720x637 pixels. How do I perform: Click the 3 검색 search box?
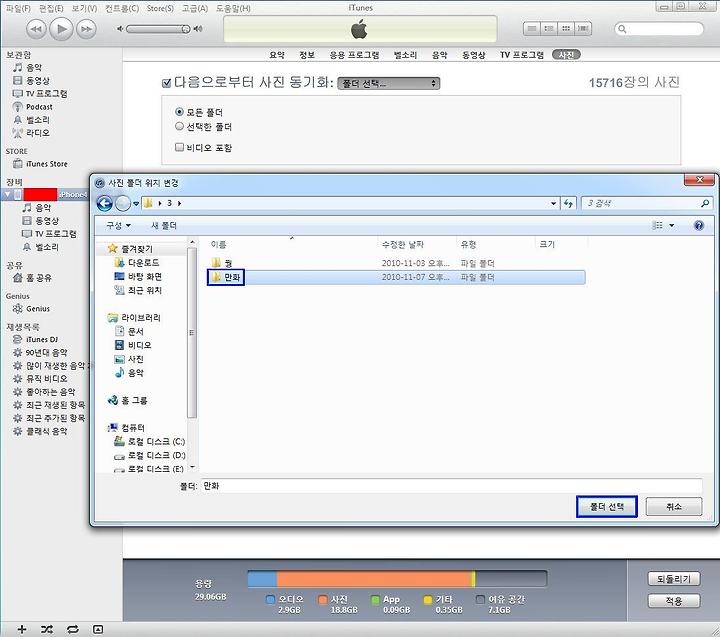pos(647,203)
